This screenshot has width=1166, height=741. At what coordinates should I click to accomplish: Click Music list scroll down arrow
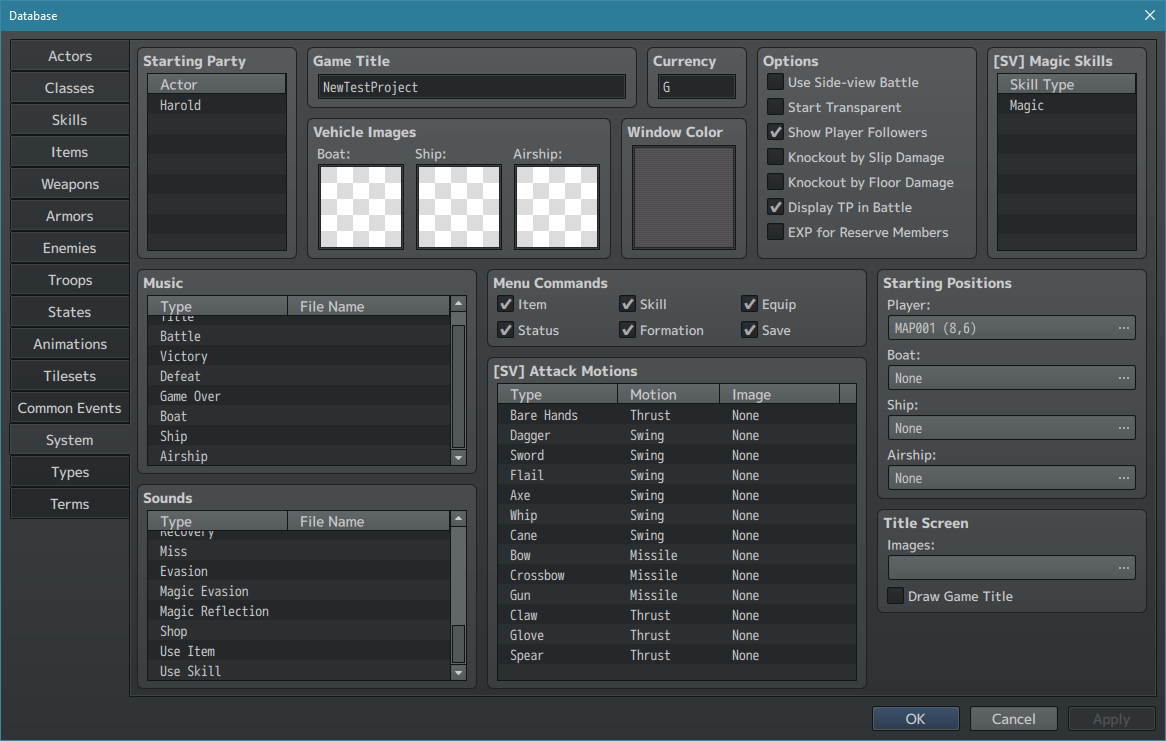(x=458, y=458)
